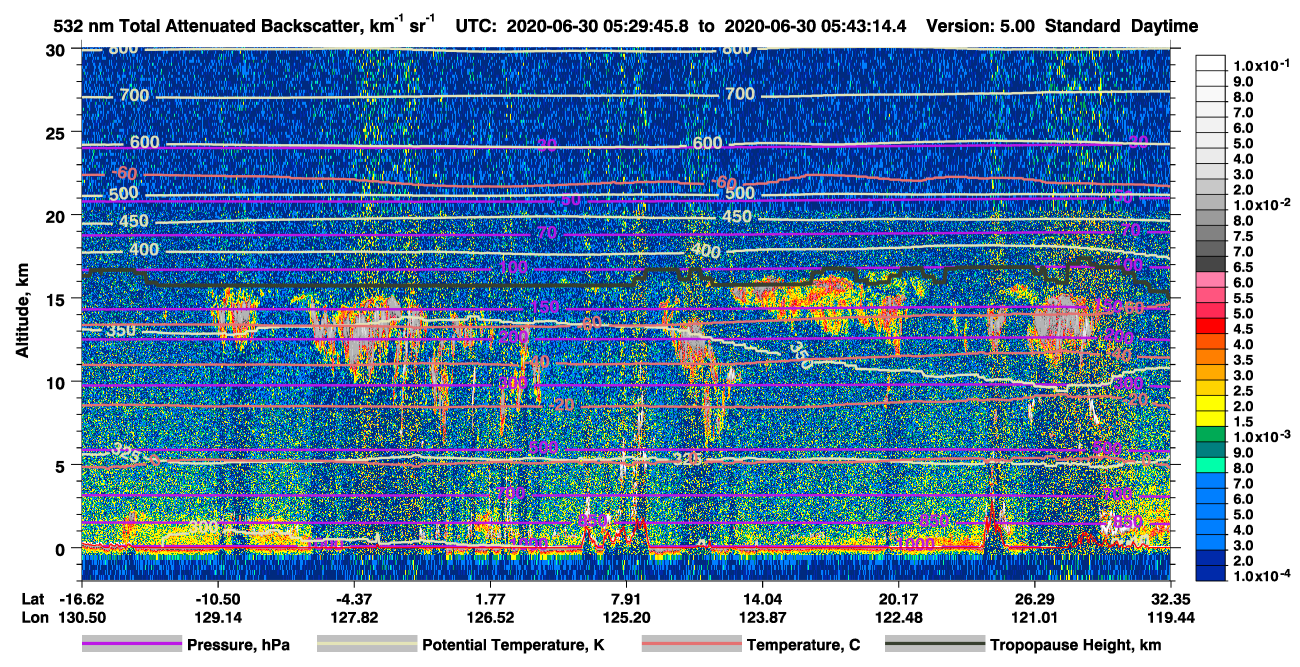Viewport: 1300px width, 667px height.
Task: Click the 'UTC:' label in the title
Action: 477,27
